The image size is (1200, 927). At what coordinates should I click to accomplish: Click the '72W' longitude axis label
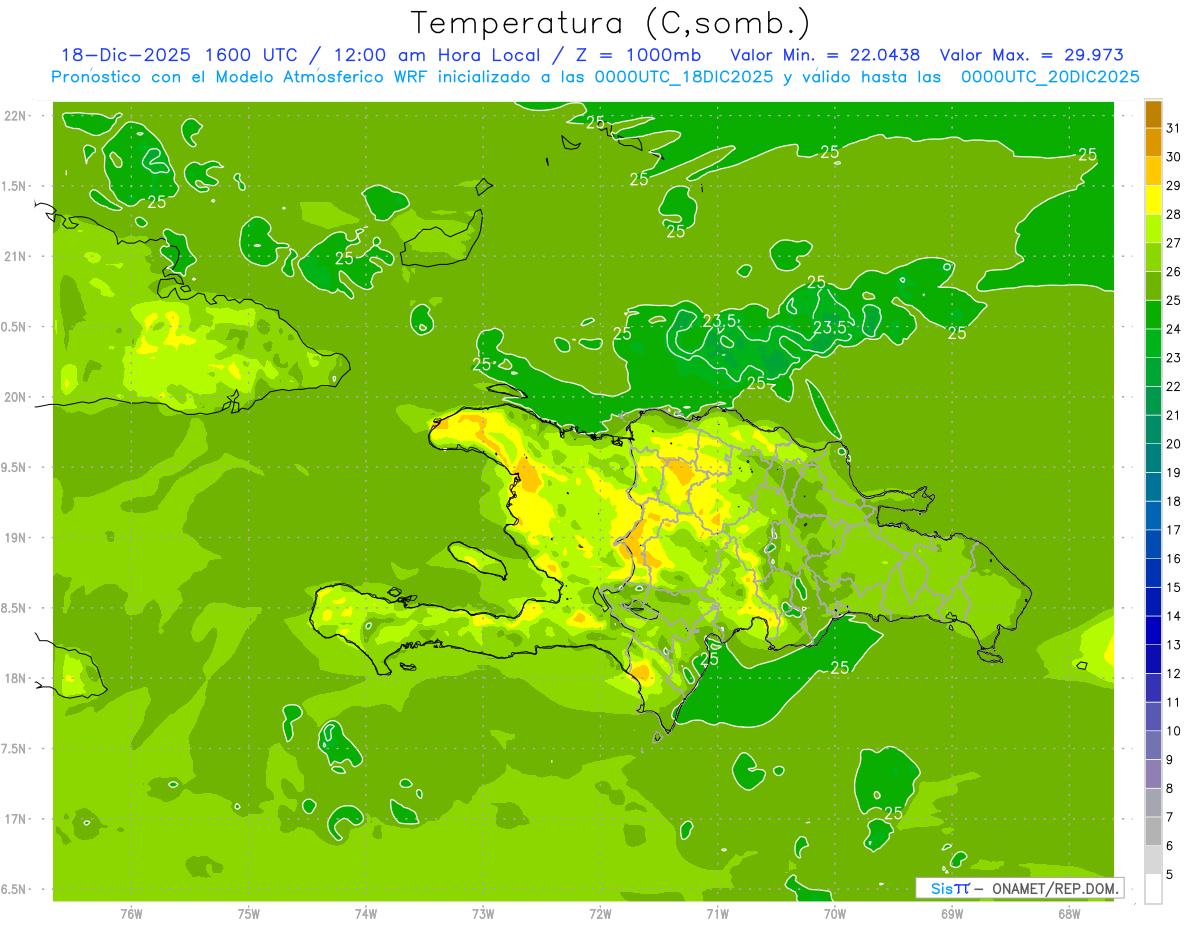pos(600,913)
